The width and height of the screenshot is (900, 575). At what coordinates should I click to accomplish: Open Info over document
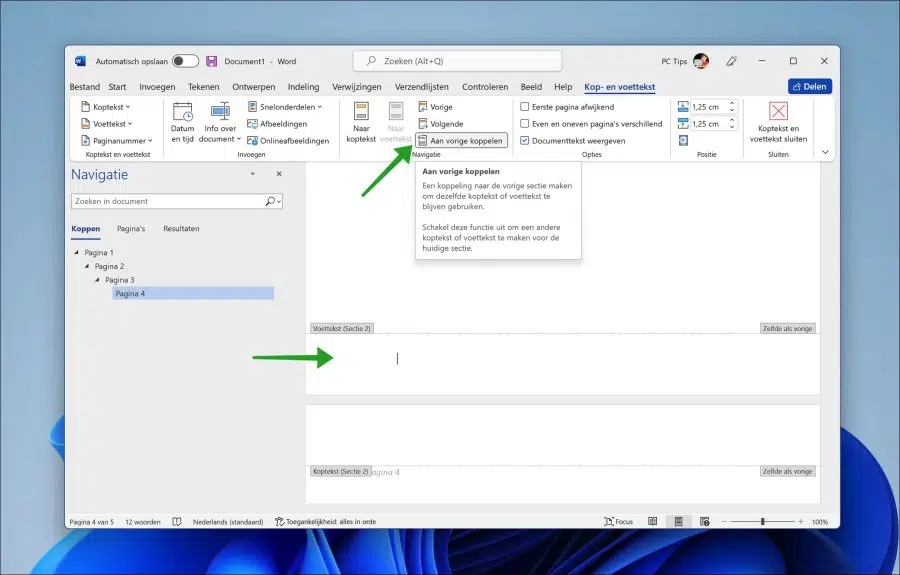220,122
